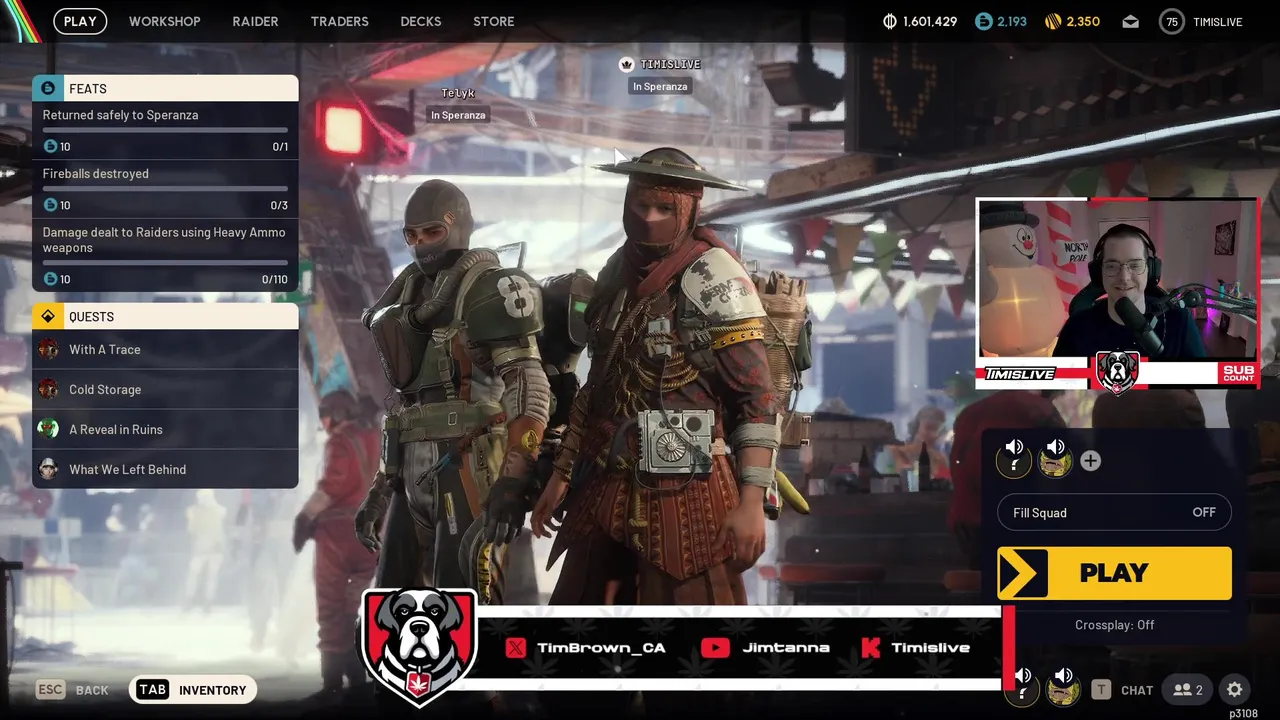The image size is (1280, 720).
Task: Select the Heavy Ammo damage feat
Action: pos(165,255)
